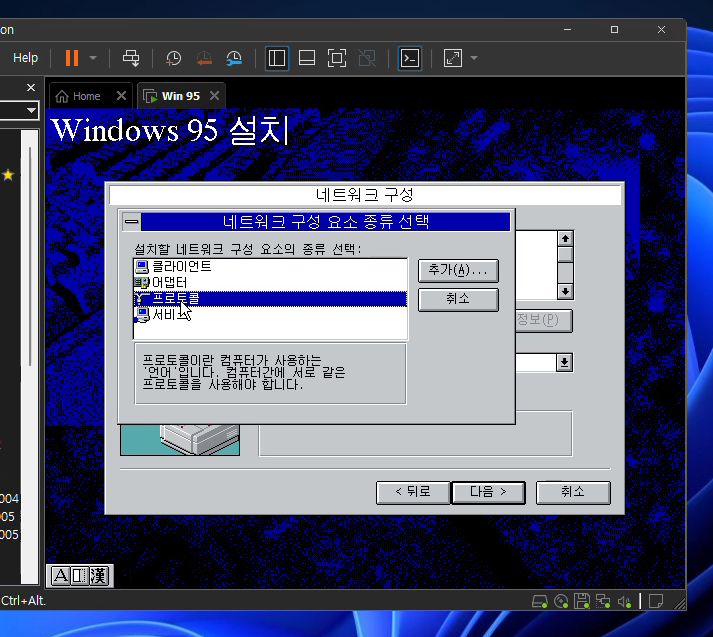The height and width of the screenshot is (637, 713).
Task: Select 클라이언트 in the component list
Action: coord(271,266)
